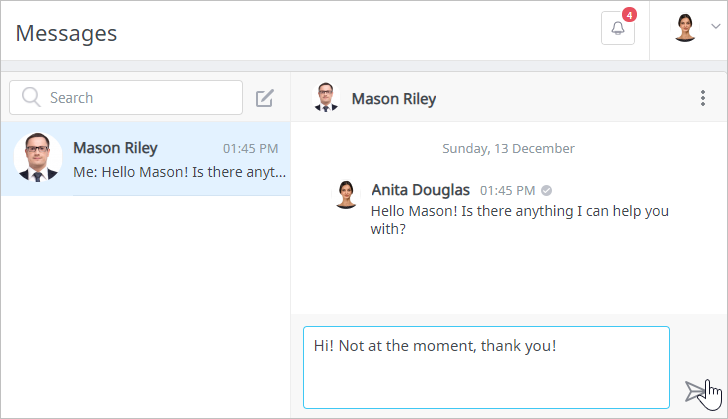The width and height of the screenshot is (728, 419).
Task: Click into the message reply text box
Action: point(486,367)
